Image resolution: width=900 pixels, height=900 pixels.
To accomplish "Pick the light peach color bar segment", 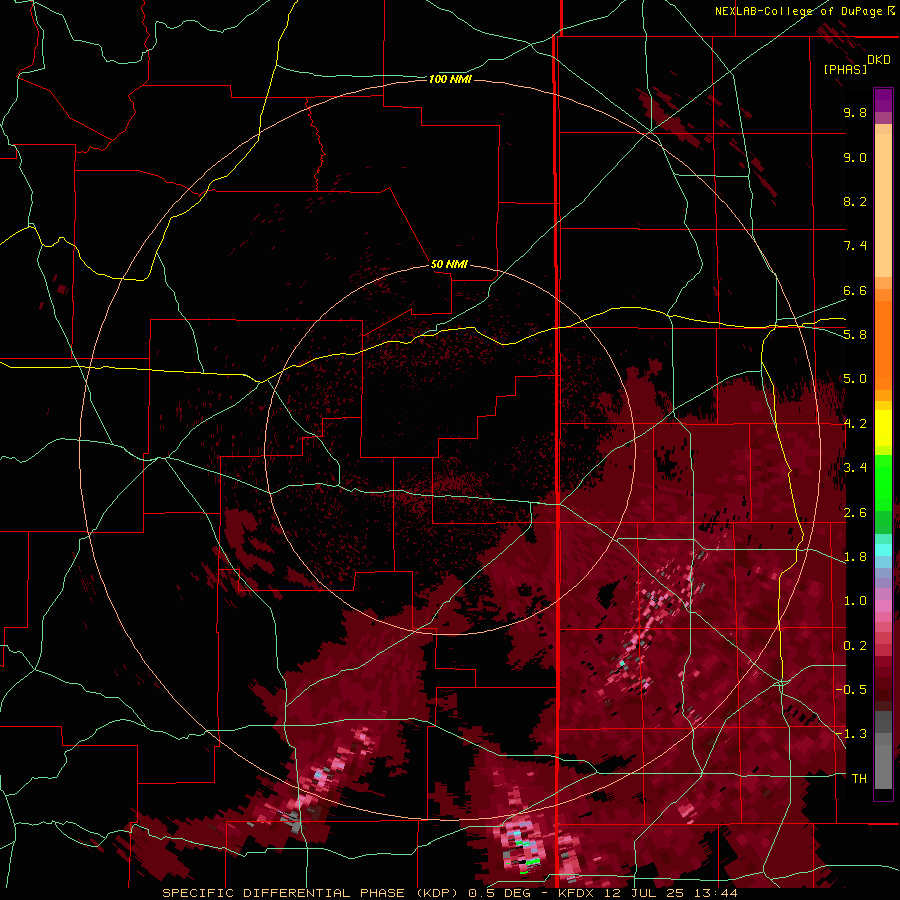I will 883,205.
